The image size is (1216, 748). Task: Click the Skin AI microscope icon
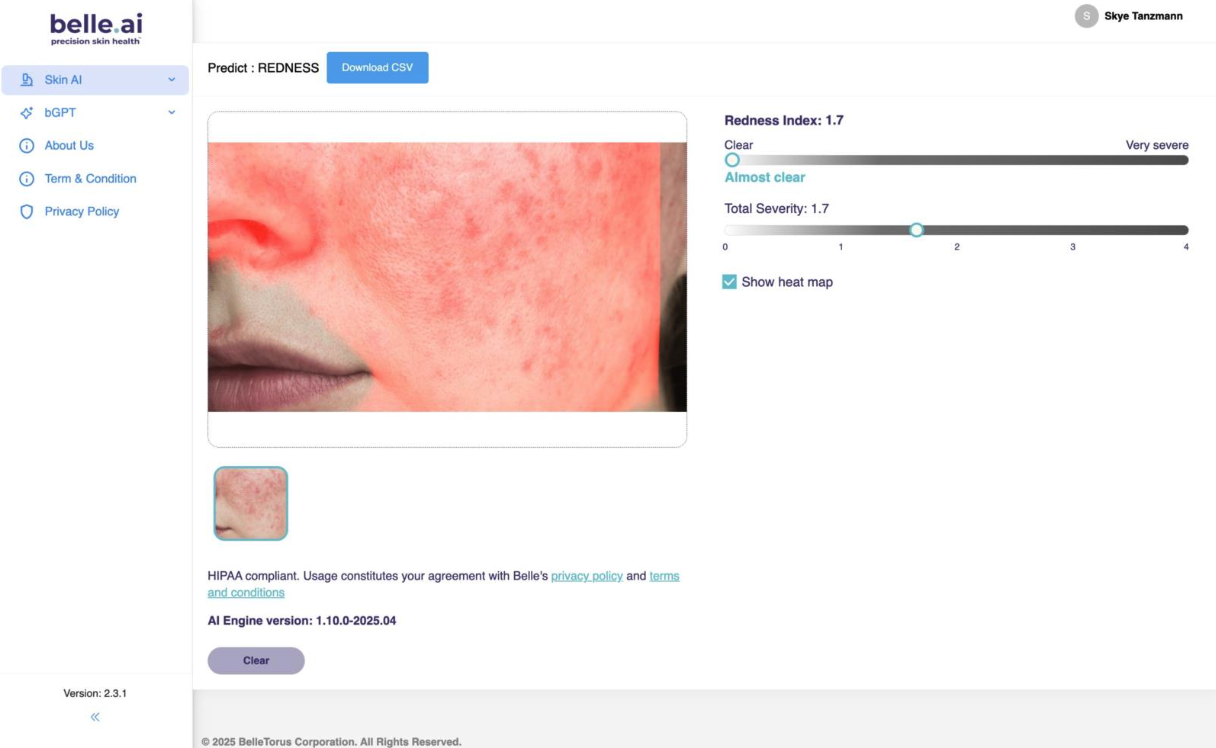pyautogui.click(x=27, y=80)
